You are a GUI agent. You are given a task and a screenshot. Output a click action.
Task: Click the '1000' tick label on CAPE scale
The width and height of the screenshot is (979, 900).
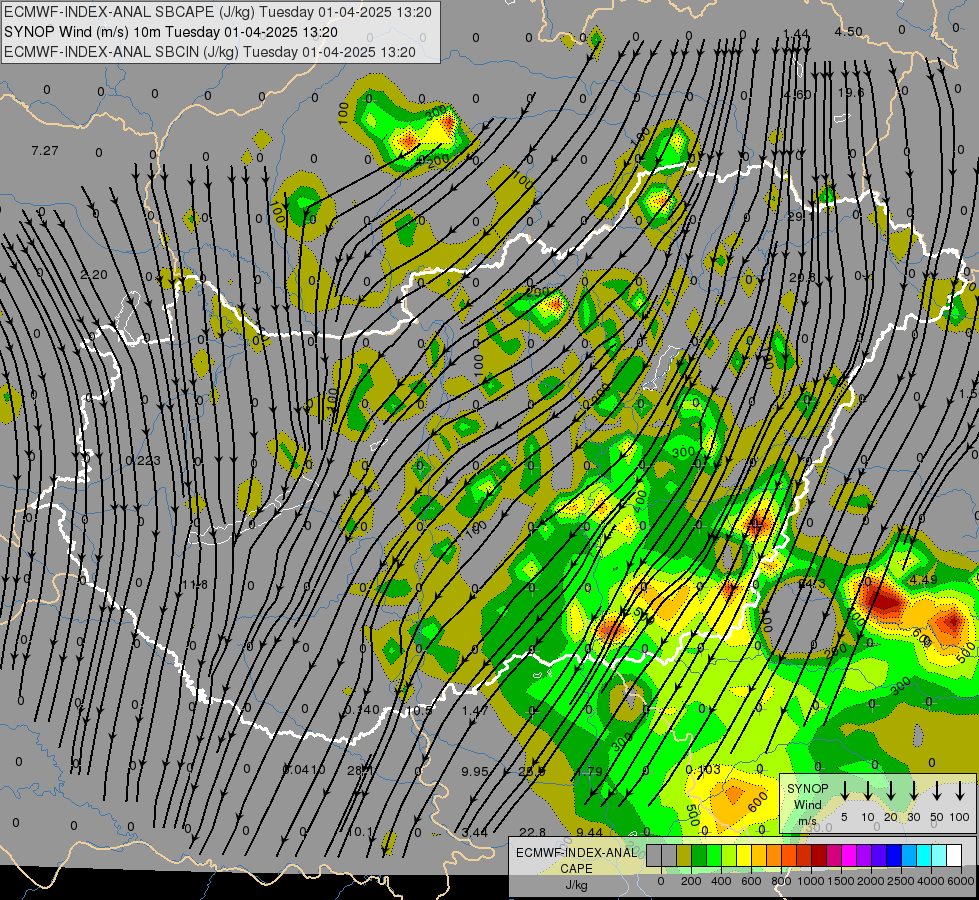click(x=810, y=881)
